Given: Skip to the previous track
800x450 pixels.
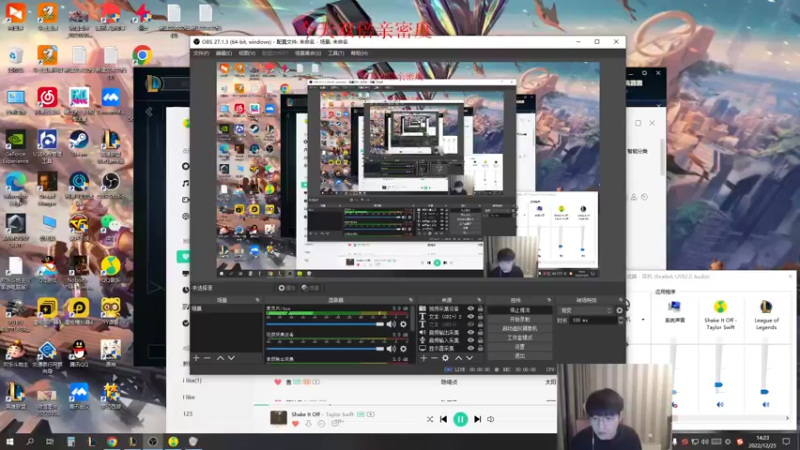Looking at the screenshot, I should [x=443, y=419].
